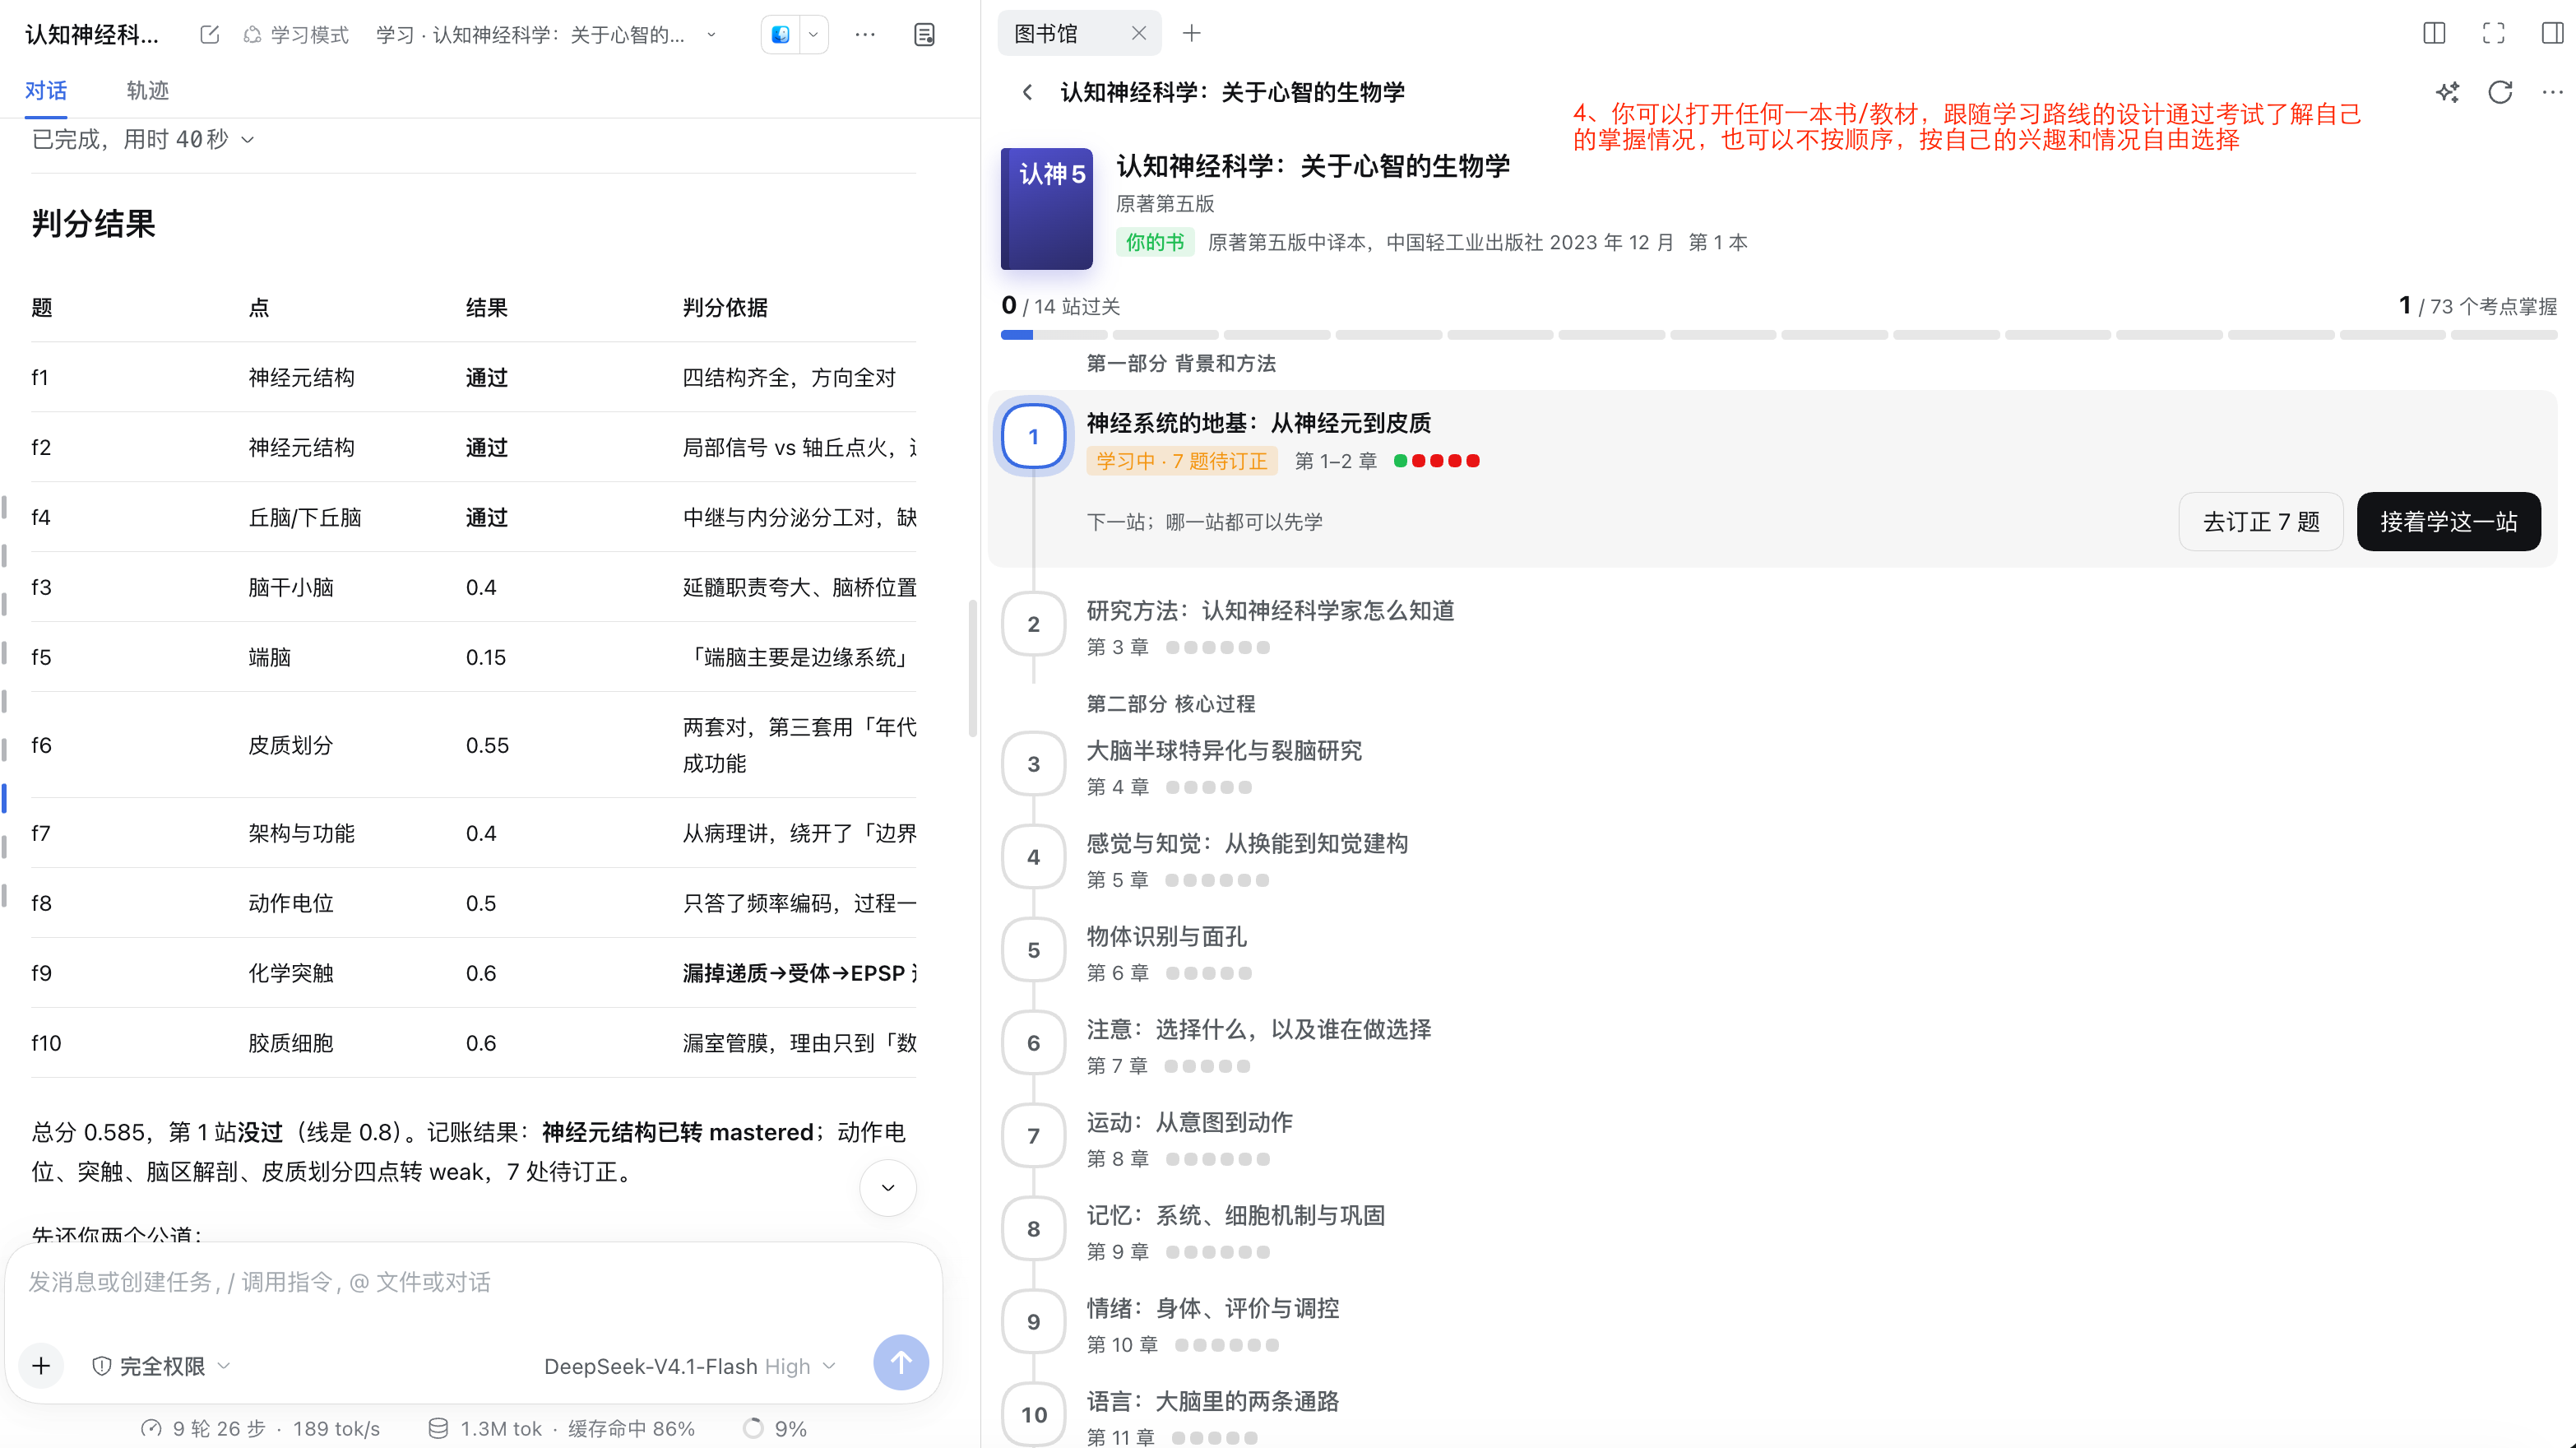
Task: Send message with the arrow button
Action: (x=900, y=1363)
